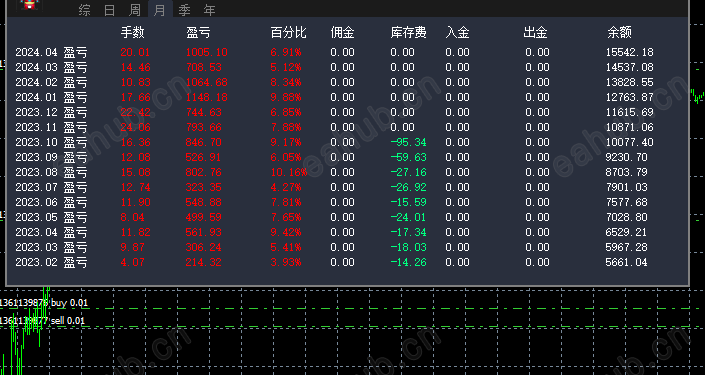This screenshot has height=375, width=705.
Task: Select the 月 monthly tab
Action: click(x=160, y=10)
